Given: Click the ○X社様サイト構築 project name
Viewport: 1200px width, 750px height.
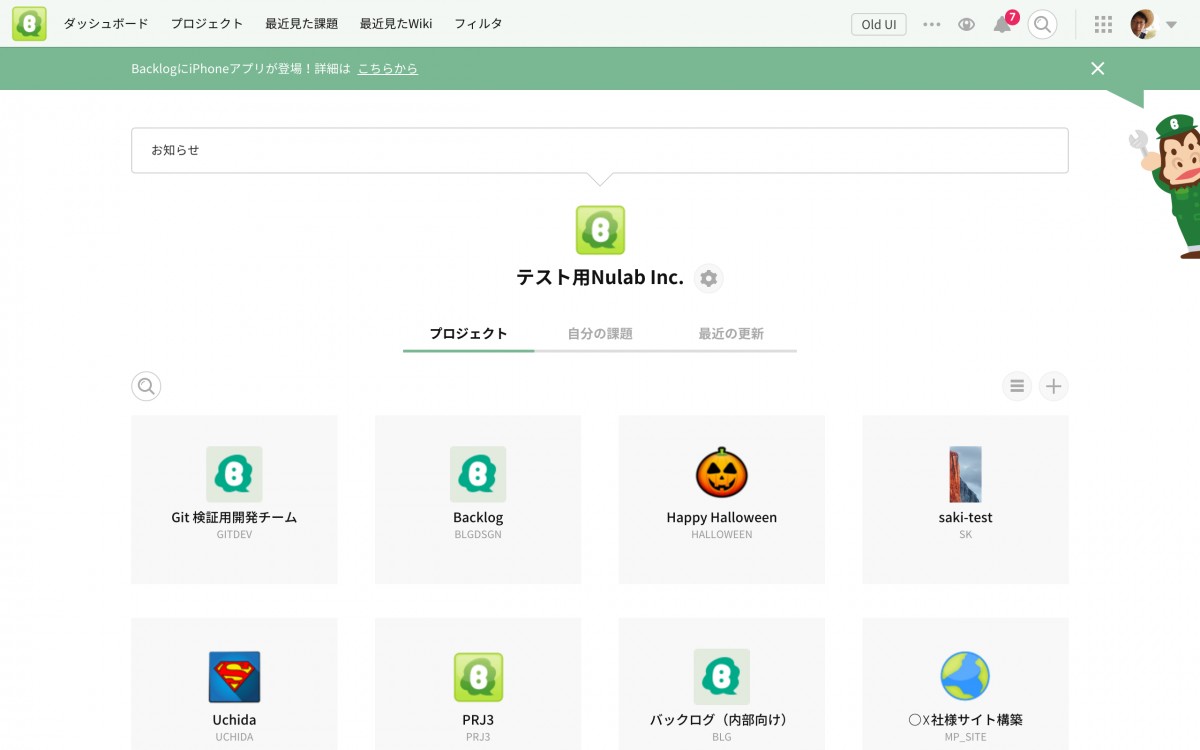Looking at the screenshot, I should pos(965,720).
